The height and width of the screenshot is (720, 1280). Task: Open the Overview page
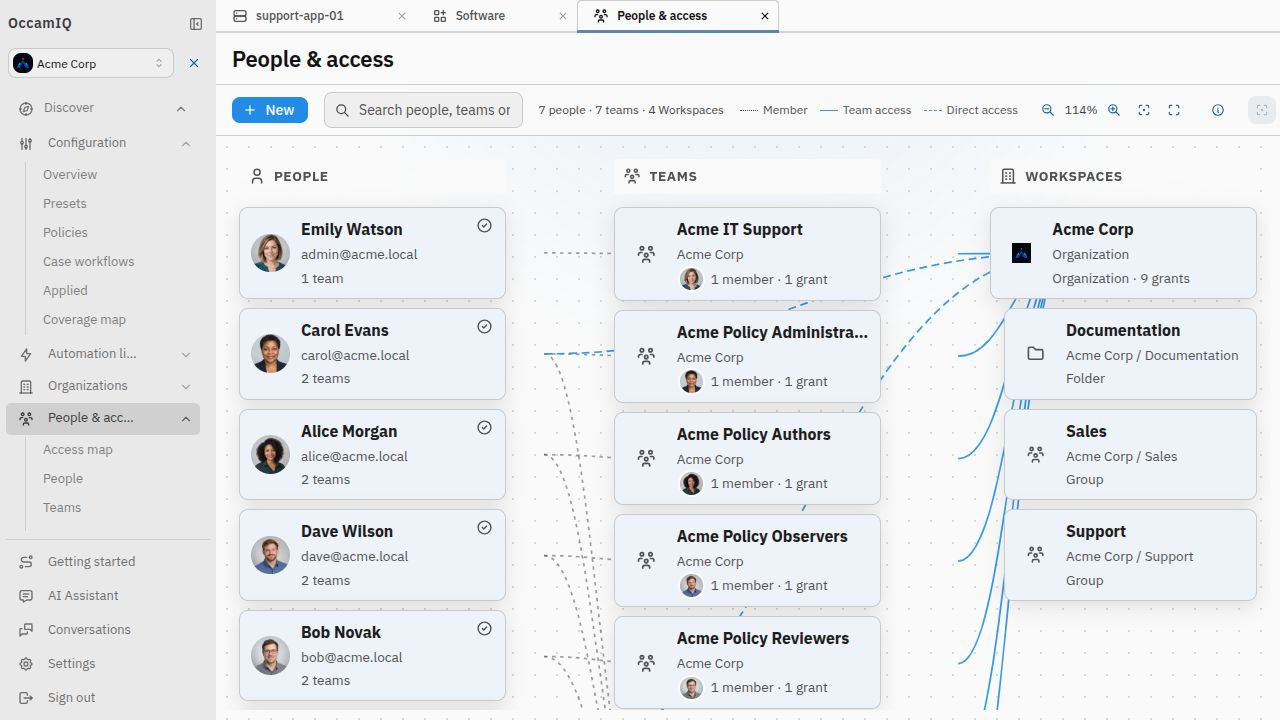pos(70,174)
